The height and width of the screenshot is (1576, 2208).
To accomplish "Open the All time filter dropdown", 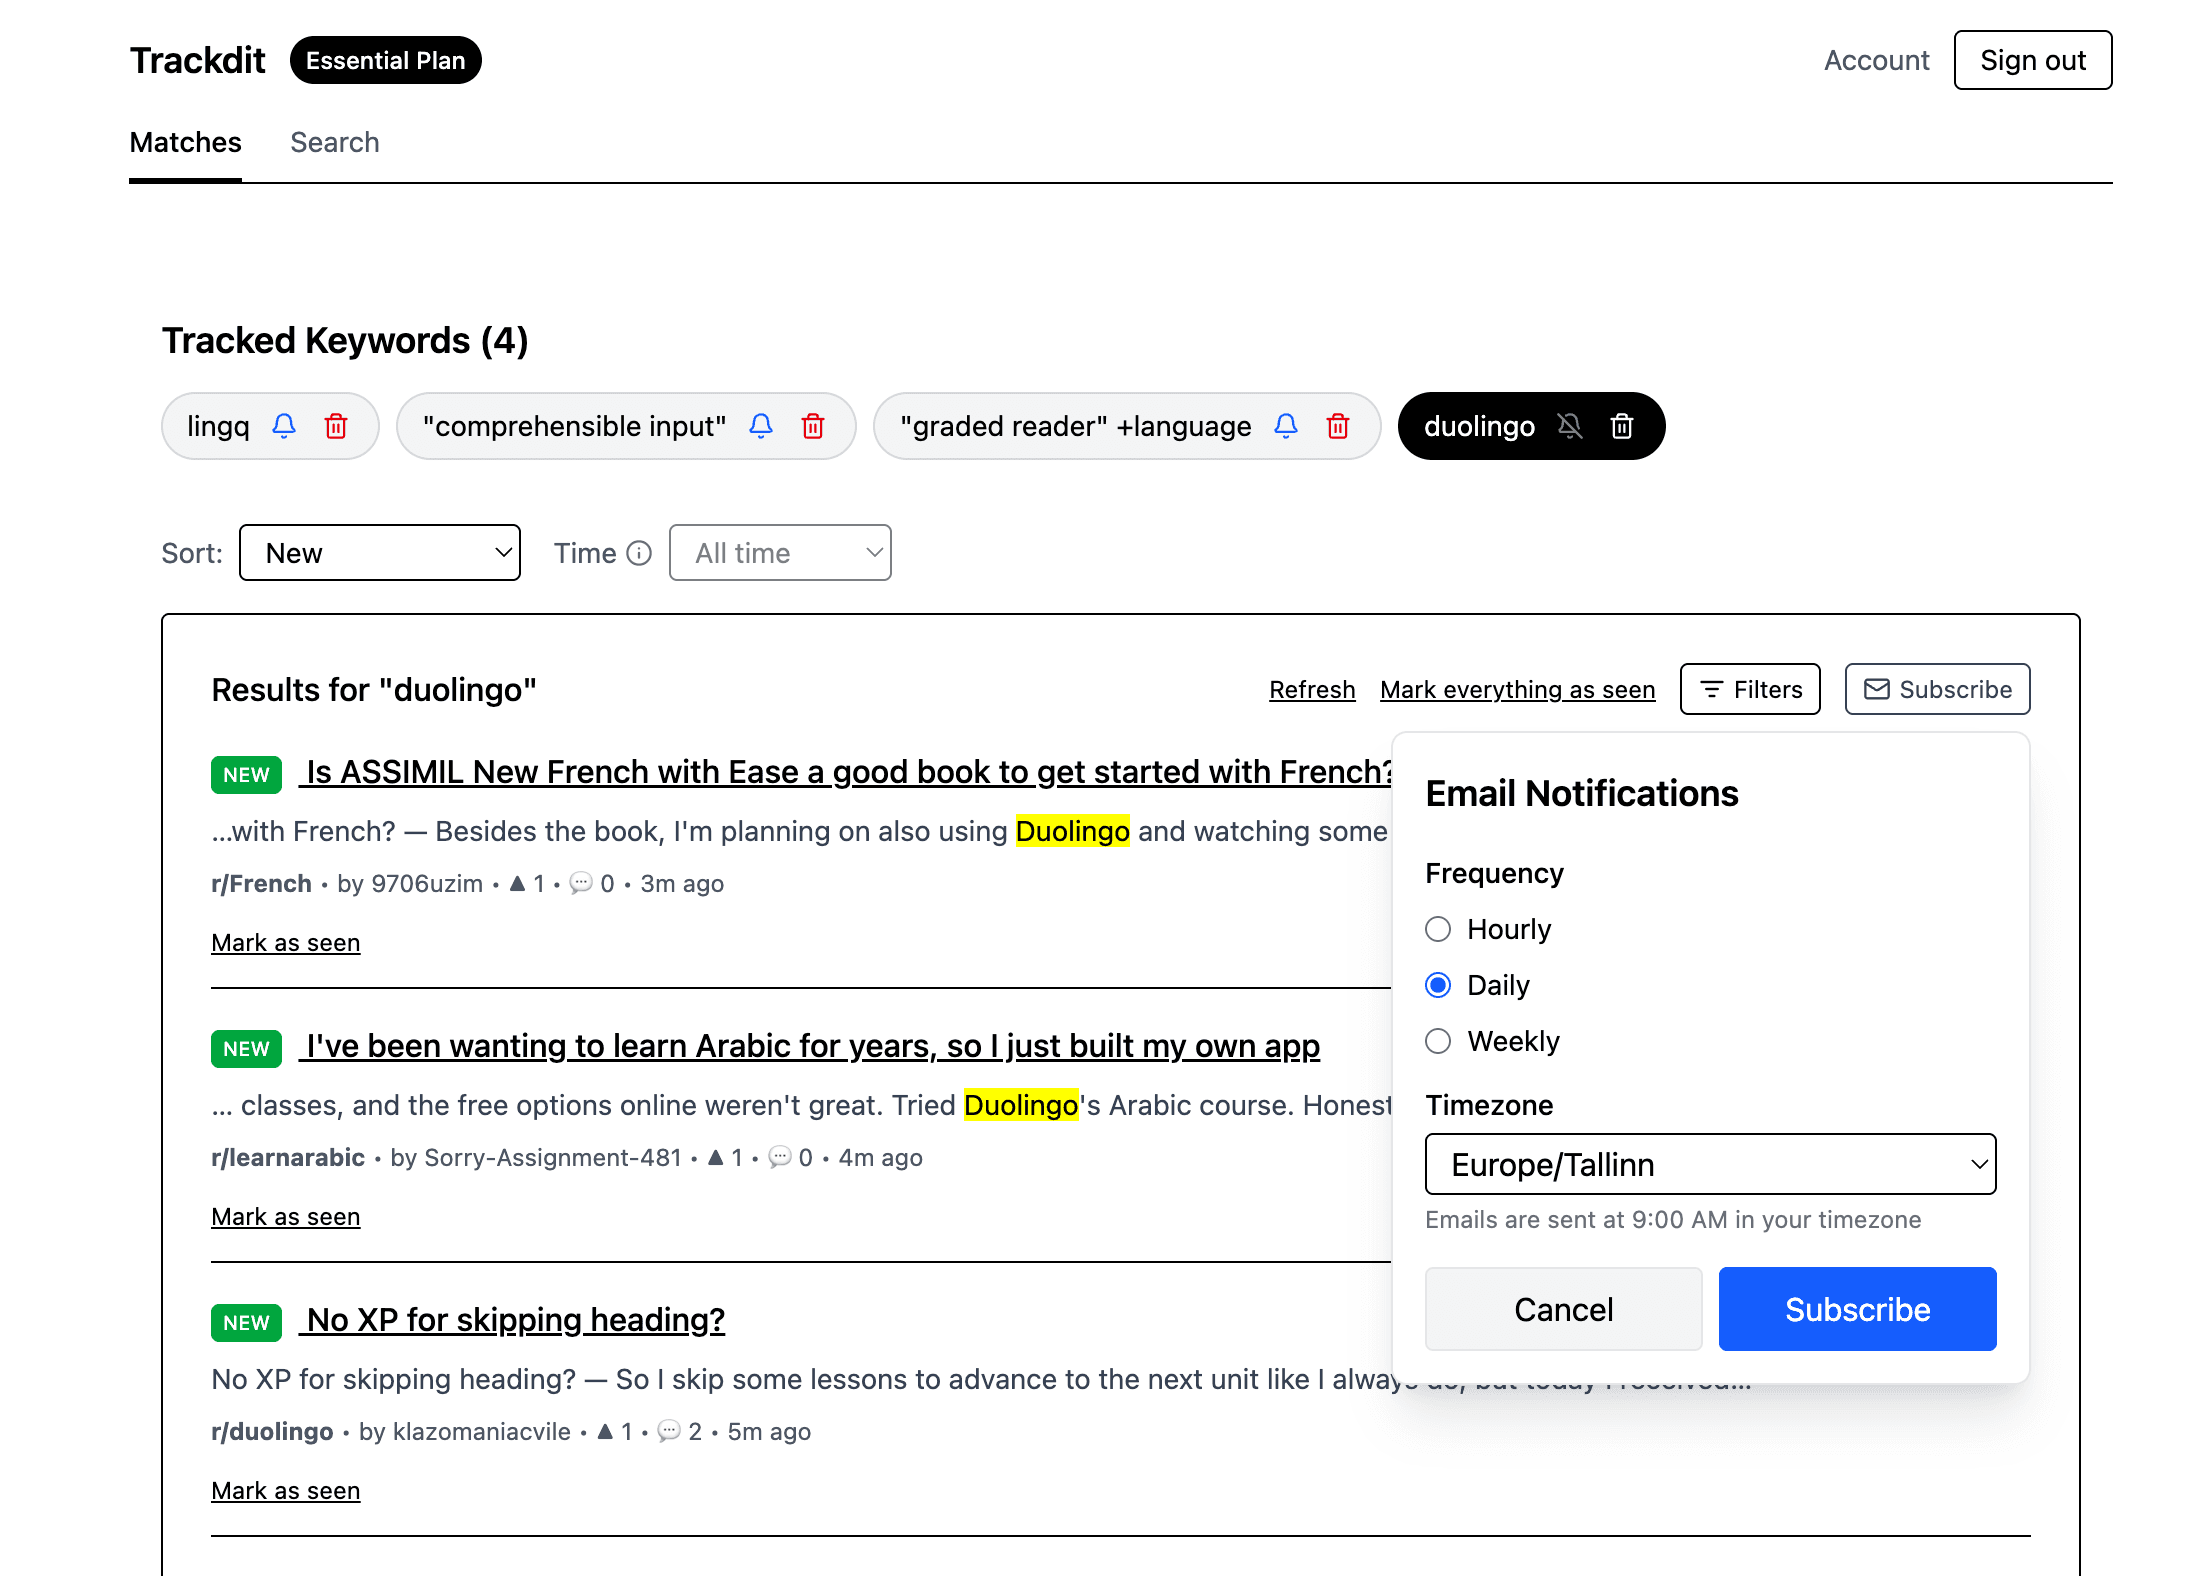I will click(780, 552).
